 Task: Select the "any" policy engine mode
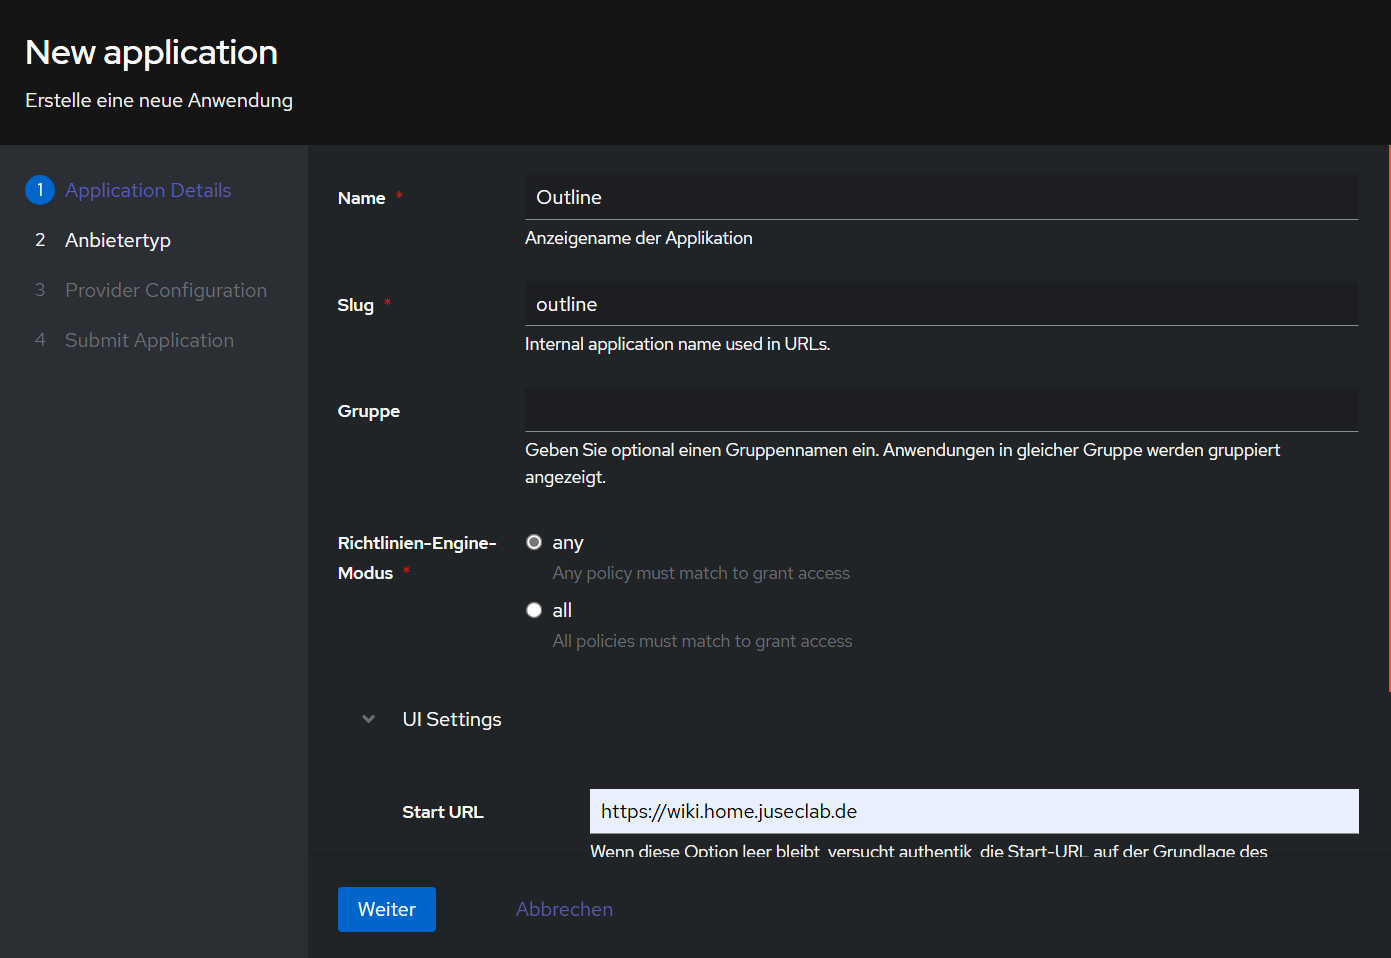point(534,542)
